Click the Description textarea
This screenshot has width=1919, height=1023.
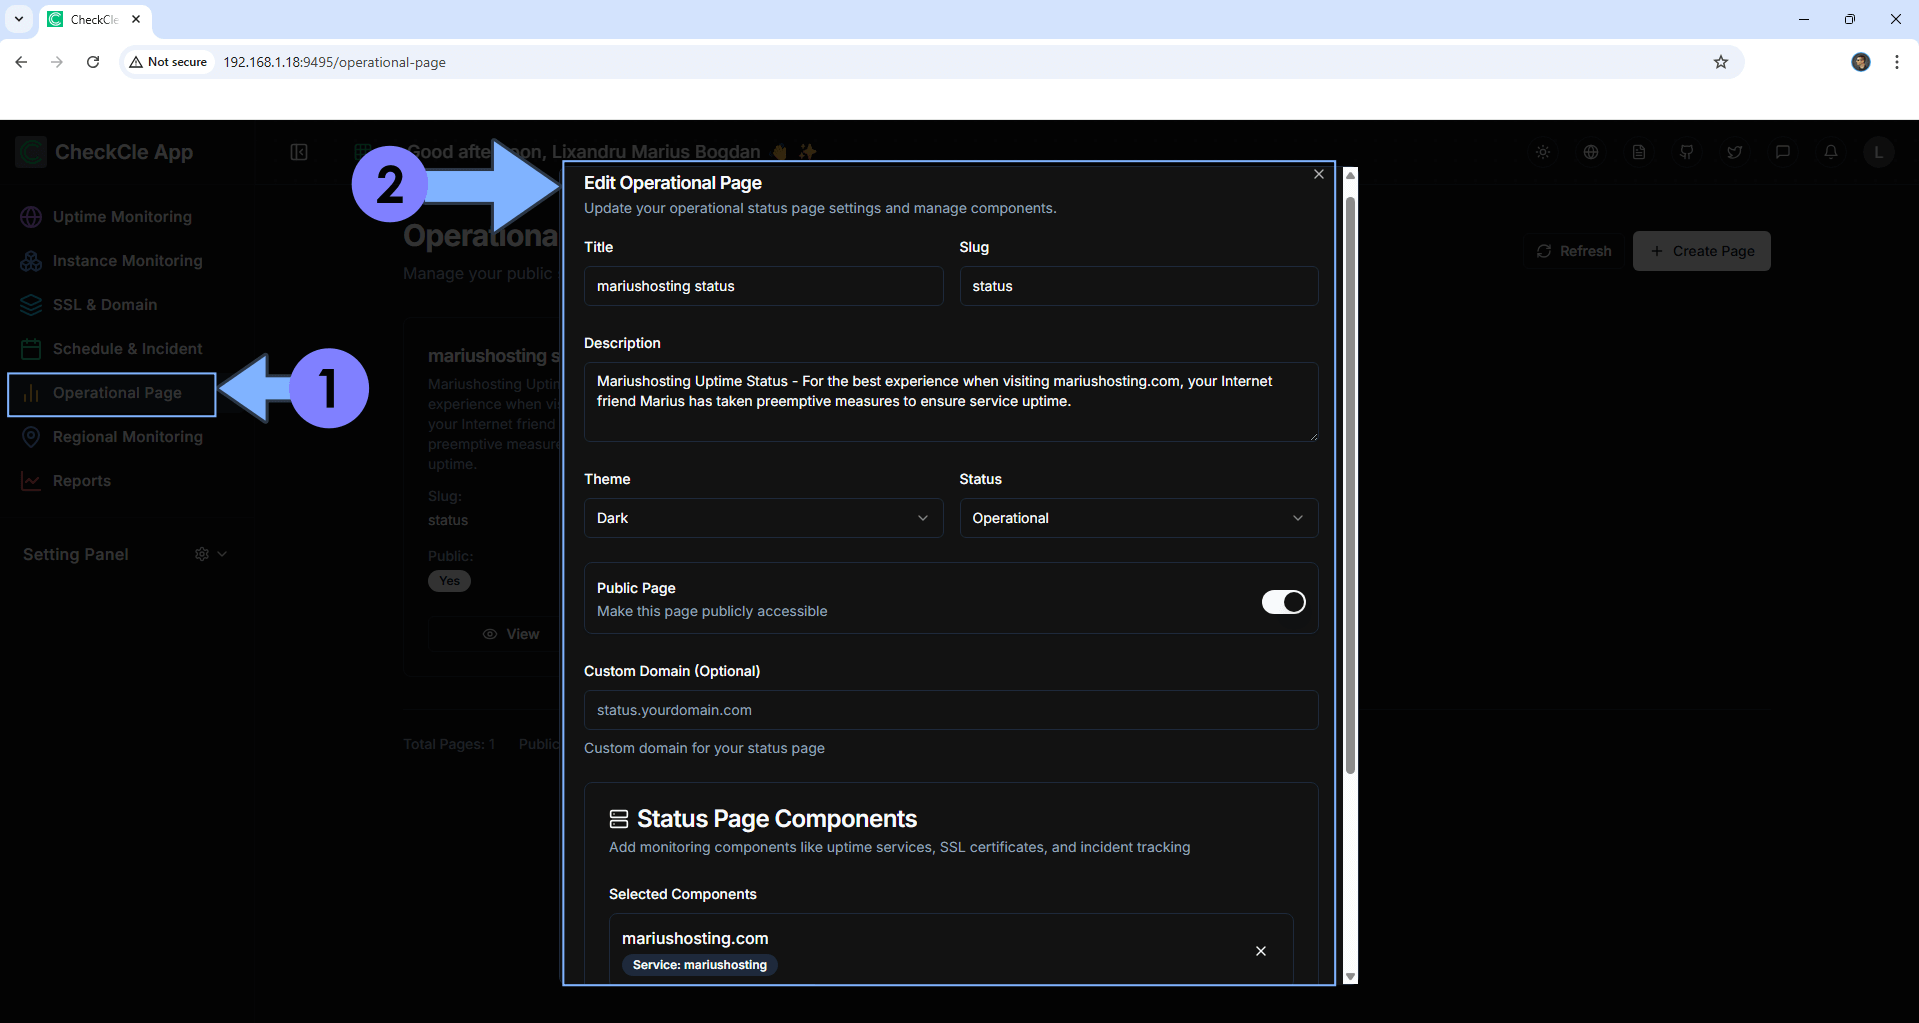[951, 401]
